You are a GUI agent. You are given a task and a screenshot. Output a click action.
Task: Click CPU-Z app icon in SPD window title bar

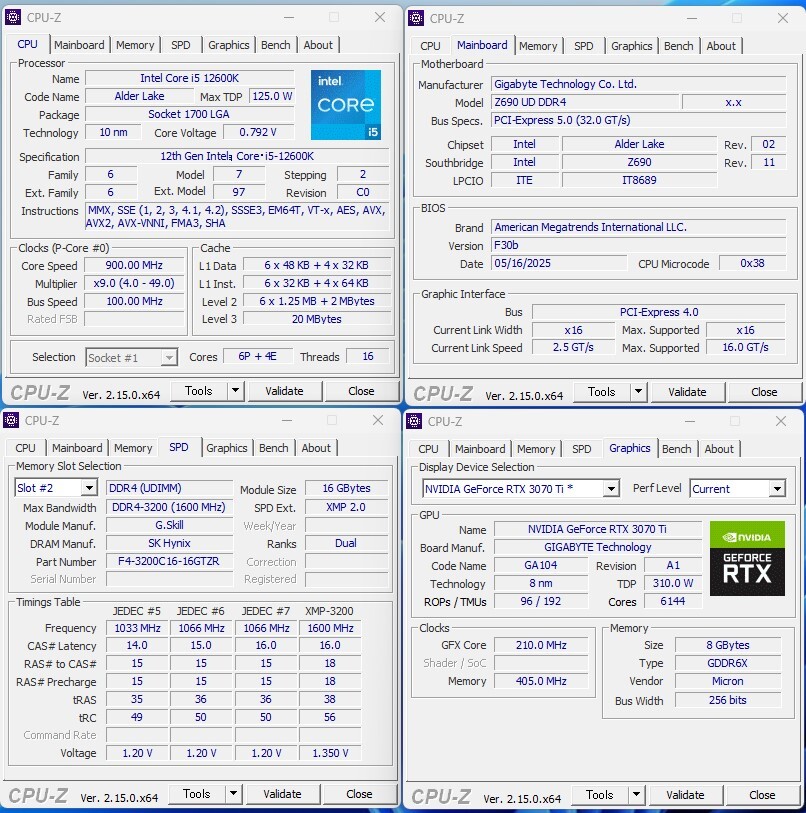tap(11, 420)
